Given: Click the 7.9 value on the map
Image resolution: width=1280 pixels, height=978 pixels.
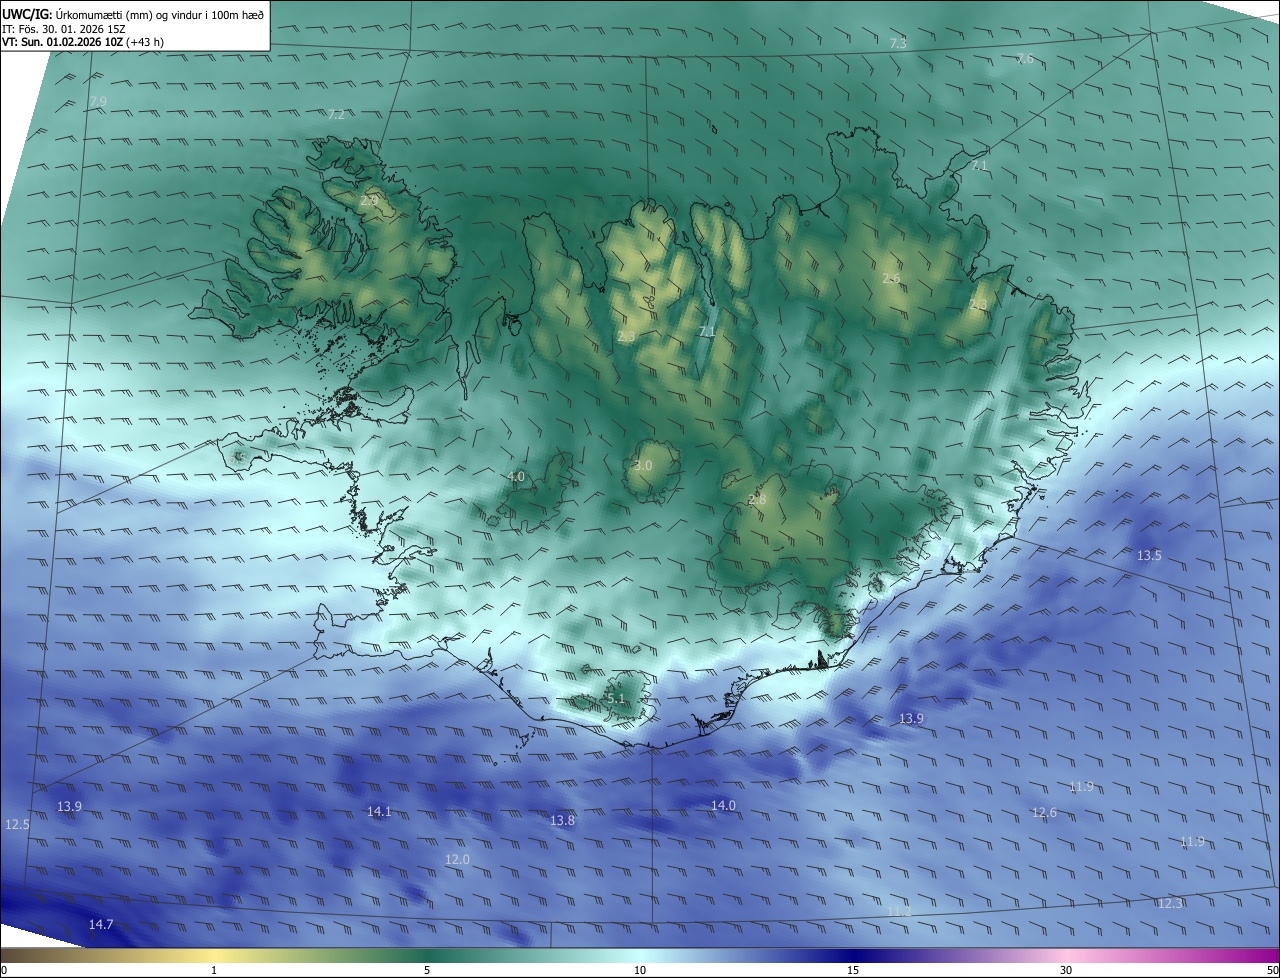Looking at the screenshot, I should [98, 102].
